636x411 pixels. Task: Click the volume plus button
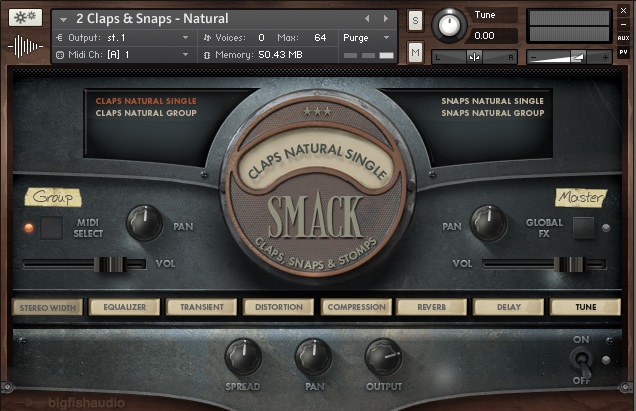(x=605, y=58)
